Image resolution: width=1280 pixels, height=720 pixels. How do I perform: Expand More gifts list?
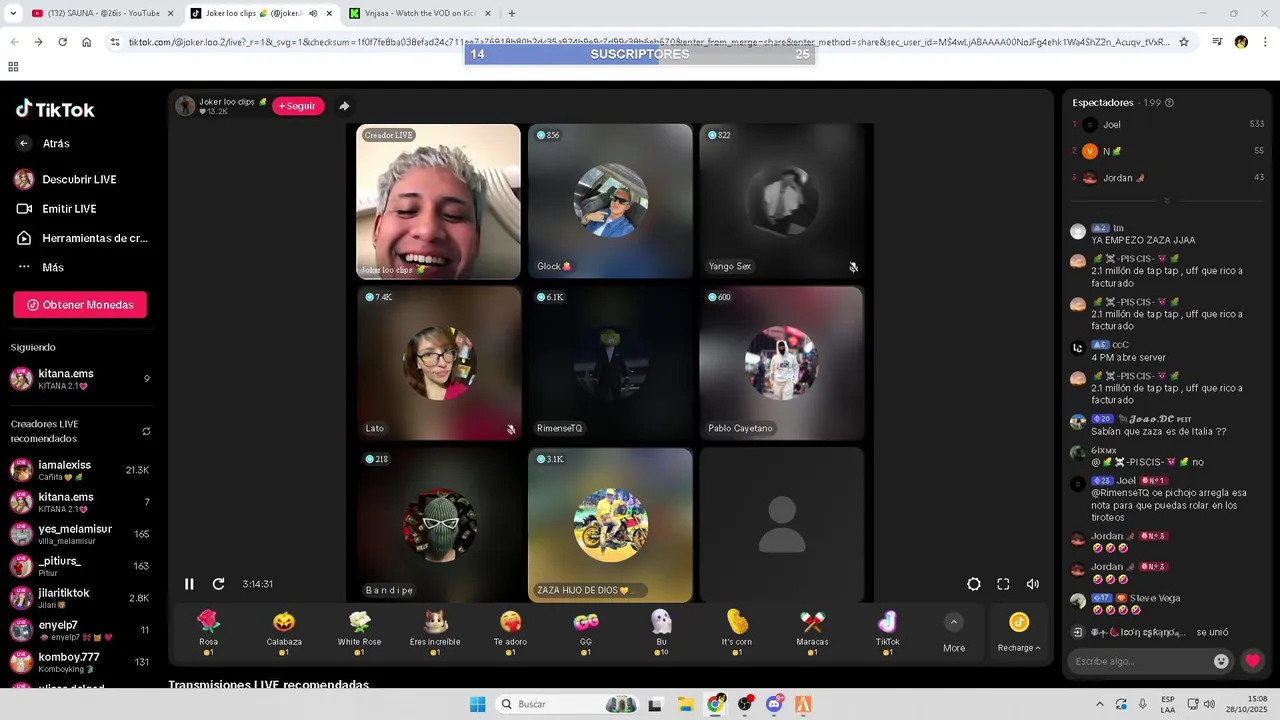(954, 633)
